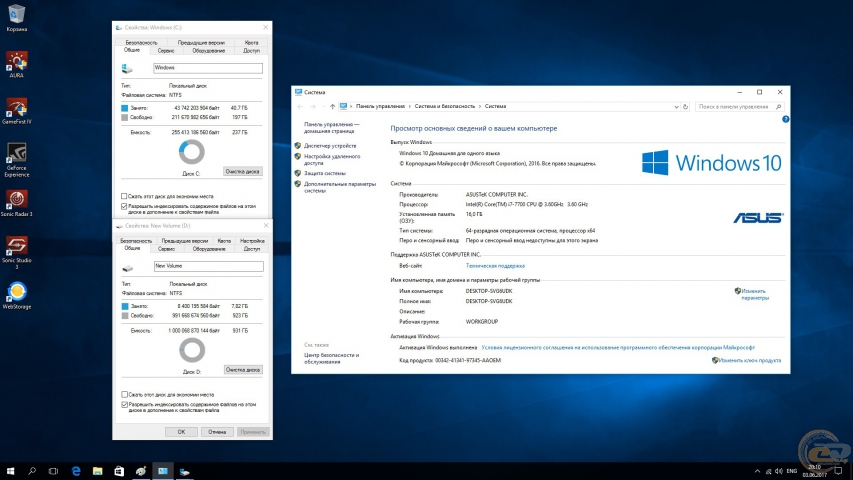Open the Sonic Studio 3 desktop shortcut

click(16, 253)
